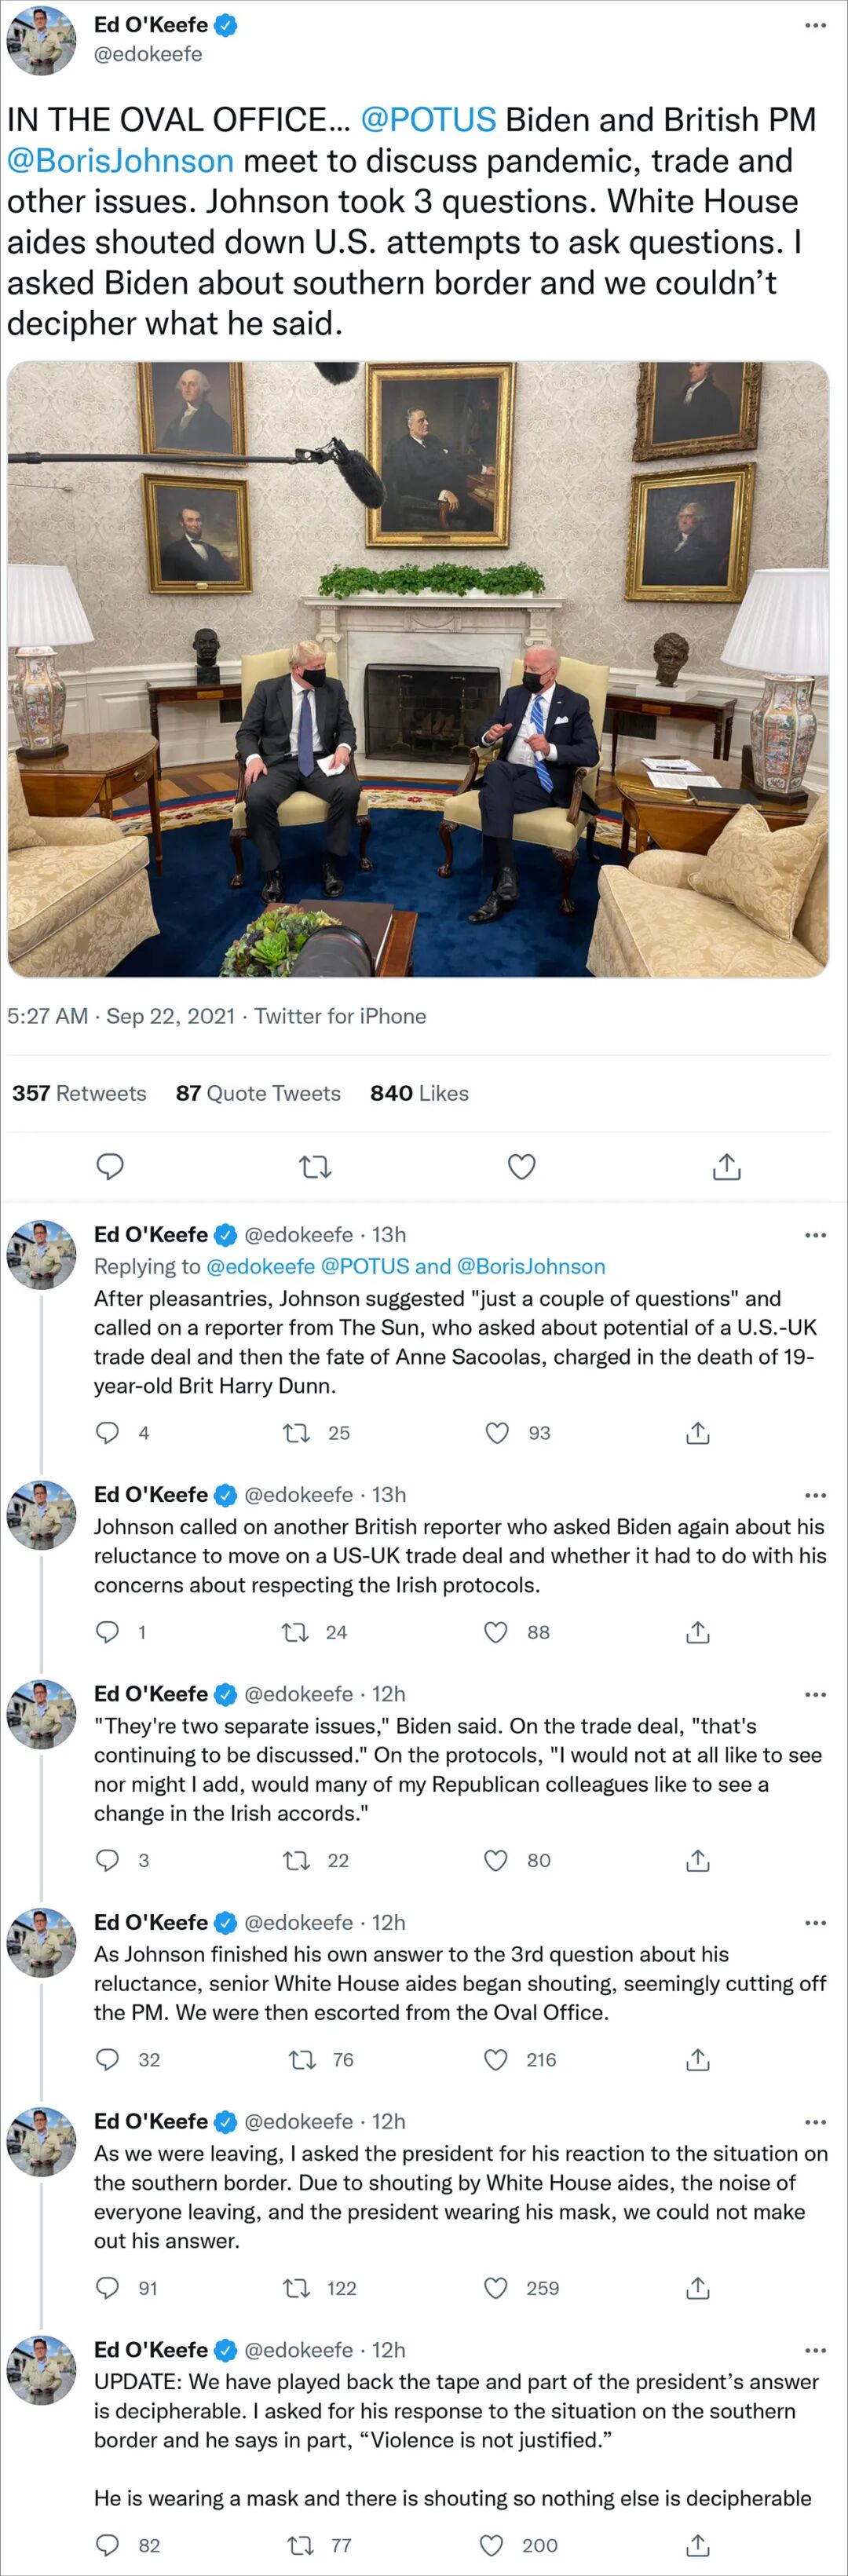This screenshot has width=848, height=2576.
Task: Show the 840 Likes list
Action: pos(419,1093)
